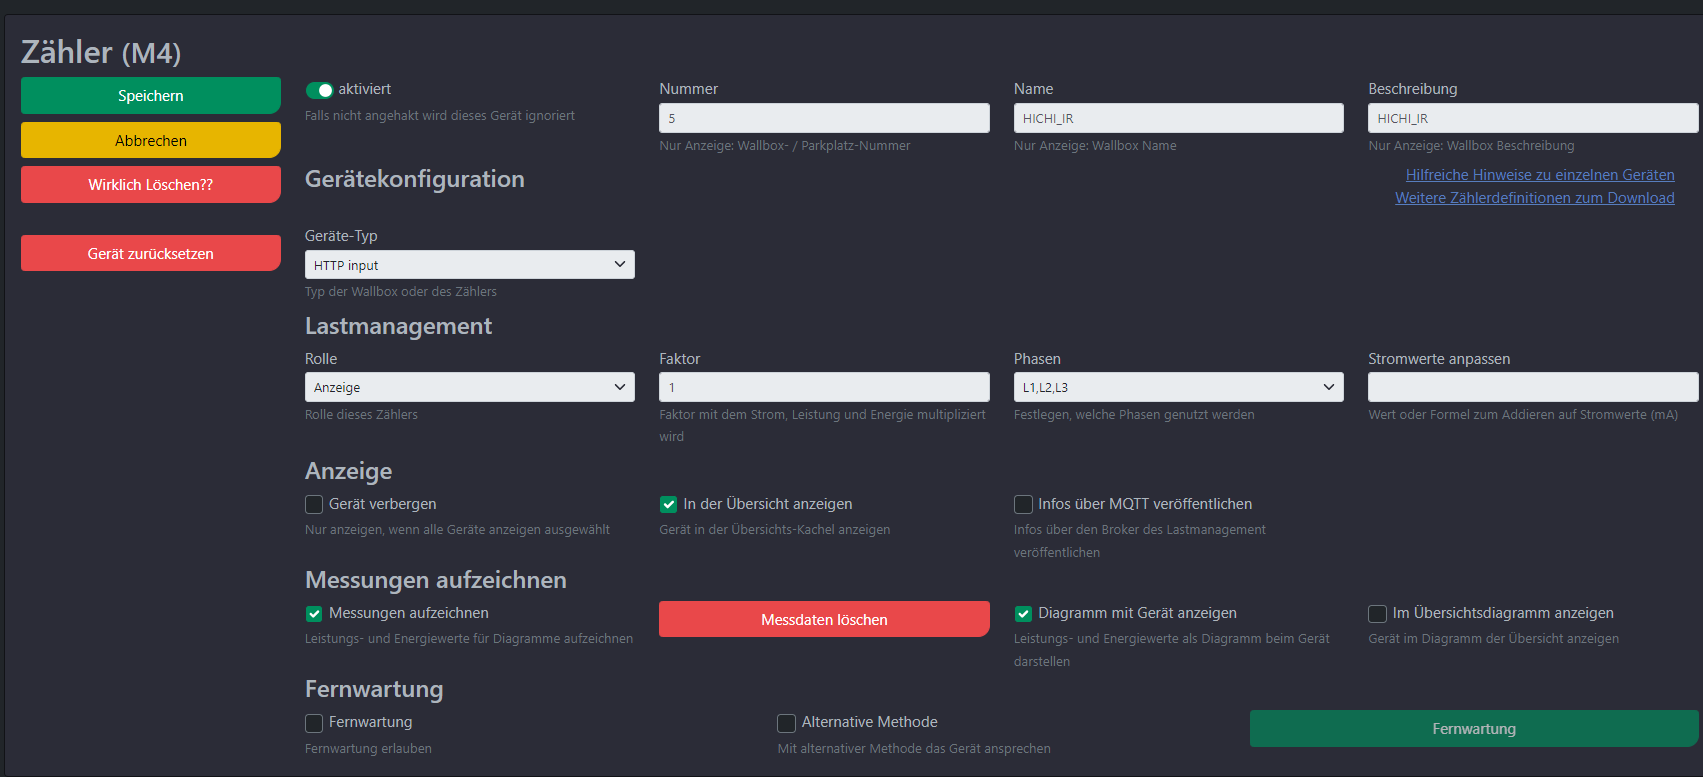Click the Lastmanagement heading
1703x777 pixels.
(398, 326)
